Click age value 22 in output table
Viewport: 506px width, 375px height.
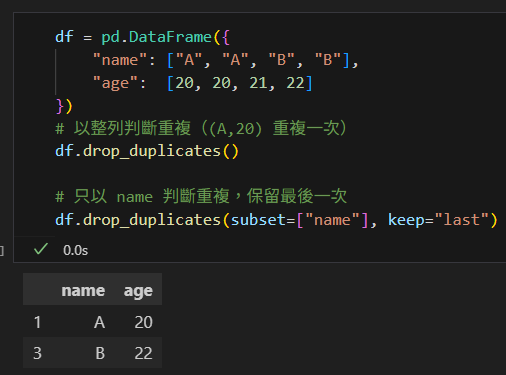point(144,353)
